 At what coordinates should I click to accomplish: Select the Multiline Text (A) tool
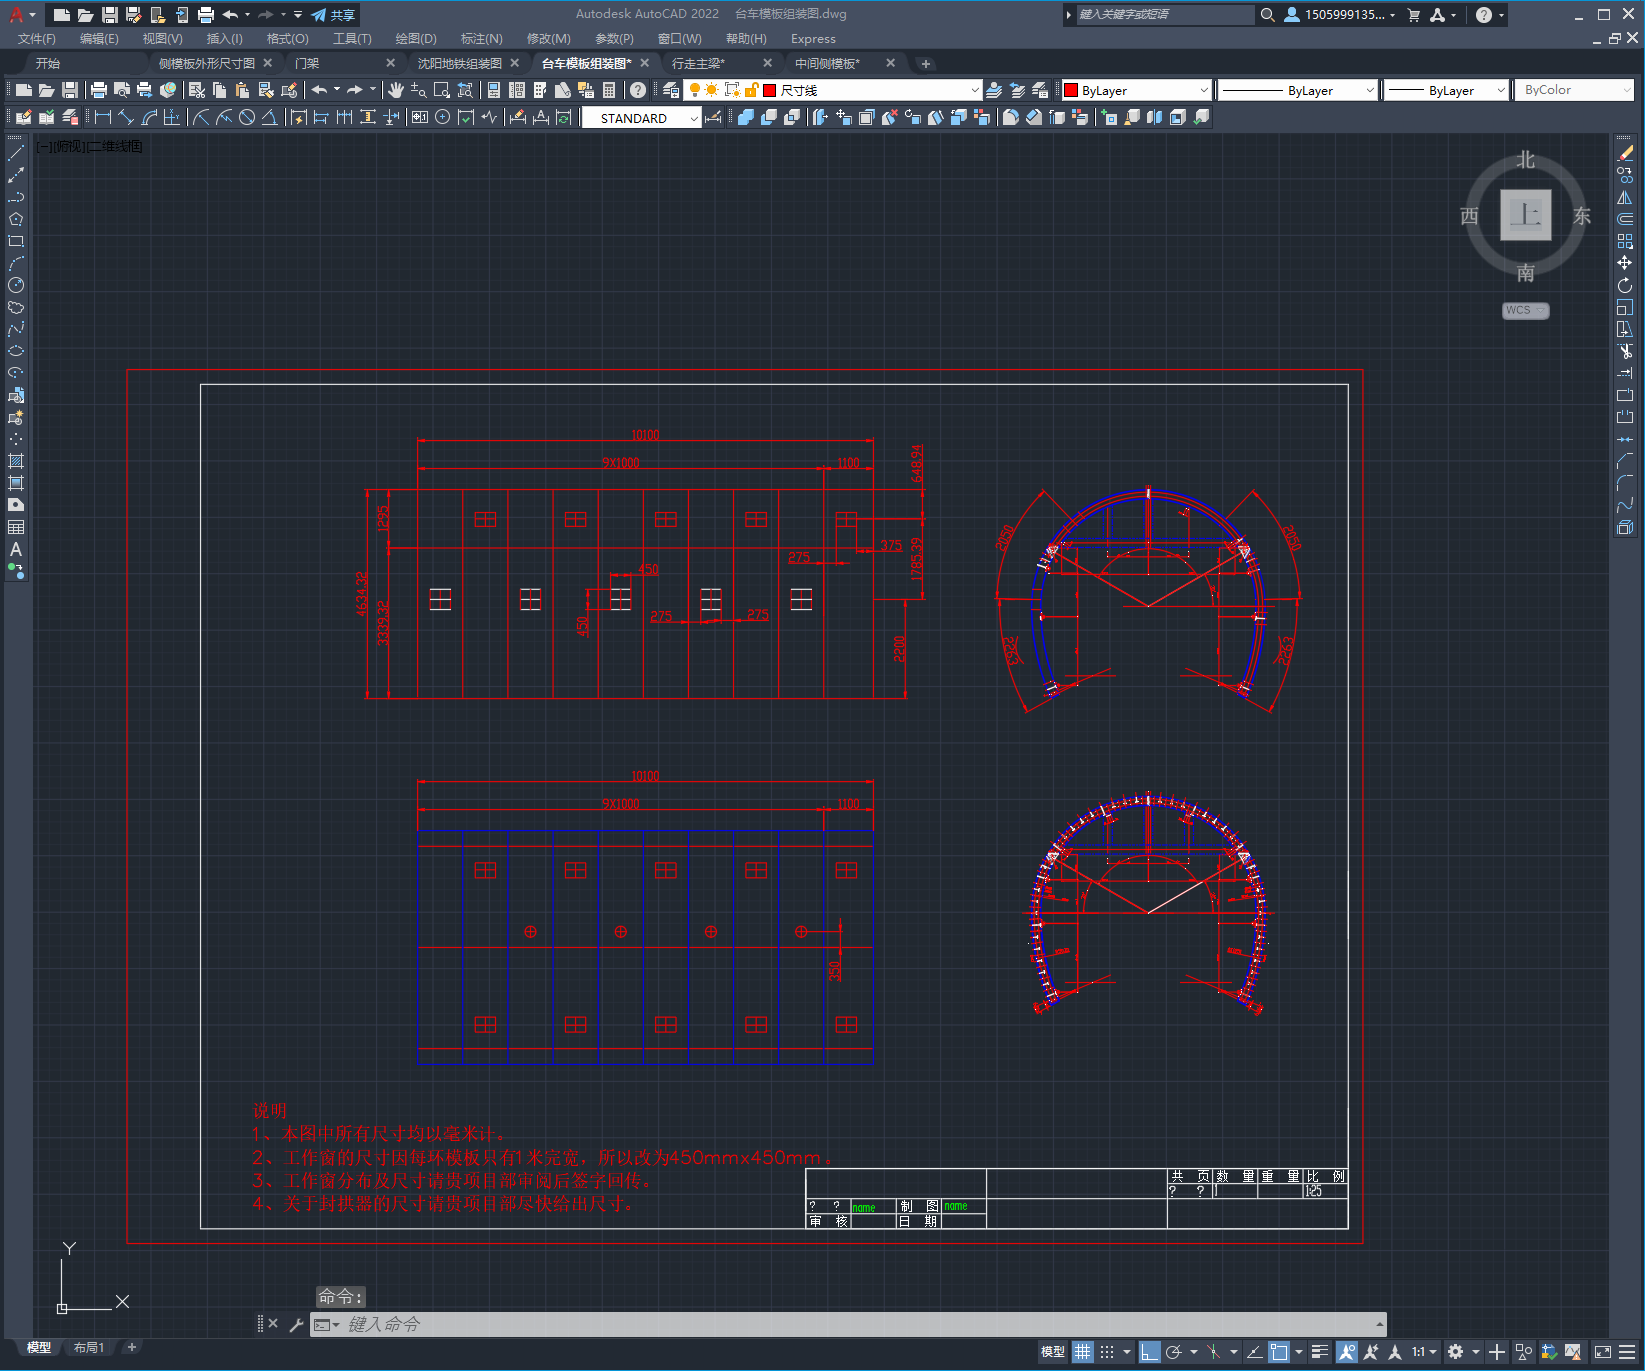pyautogui.click(x=16, y=549)
